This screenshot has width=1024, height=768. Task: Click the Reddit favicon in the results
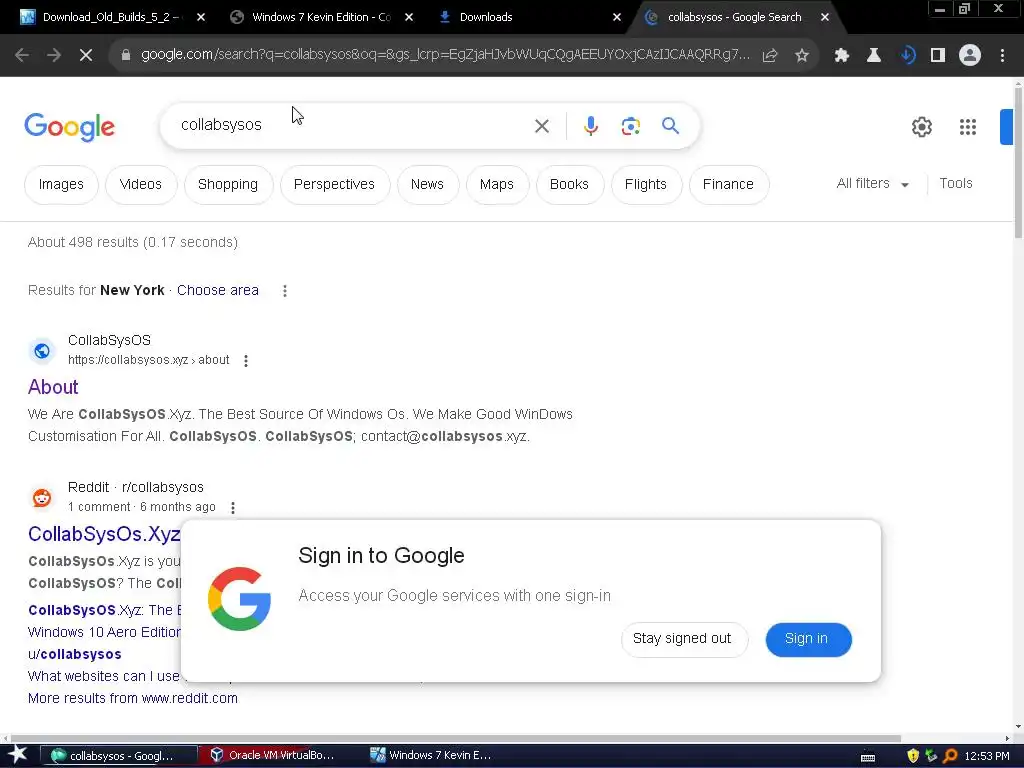pos(42,498)
